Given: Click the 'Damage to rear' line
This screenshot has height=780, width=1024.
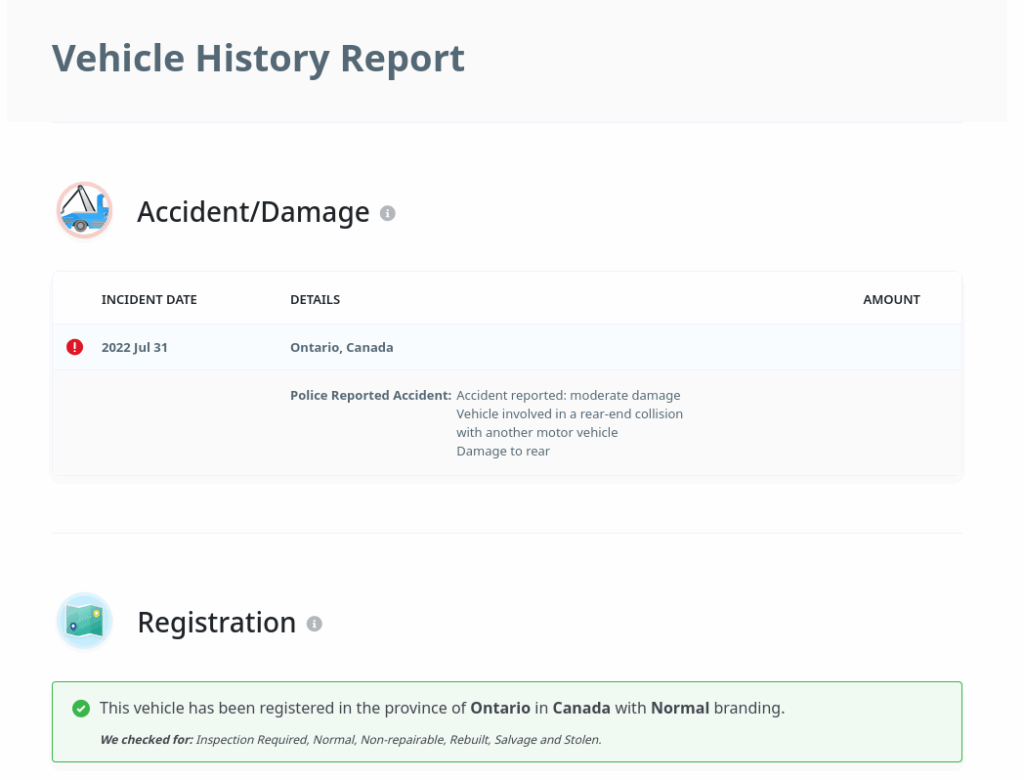Looking at the screenshot, I should click(503, 451).
